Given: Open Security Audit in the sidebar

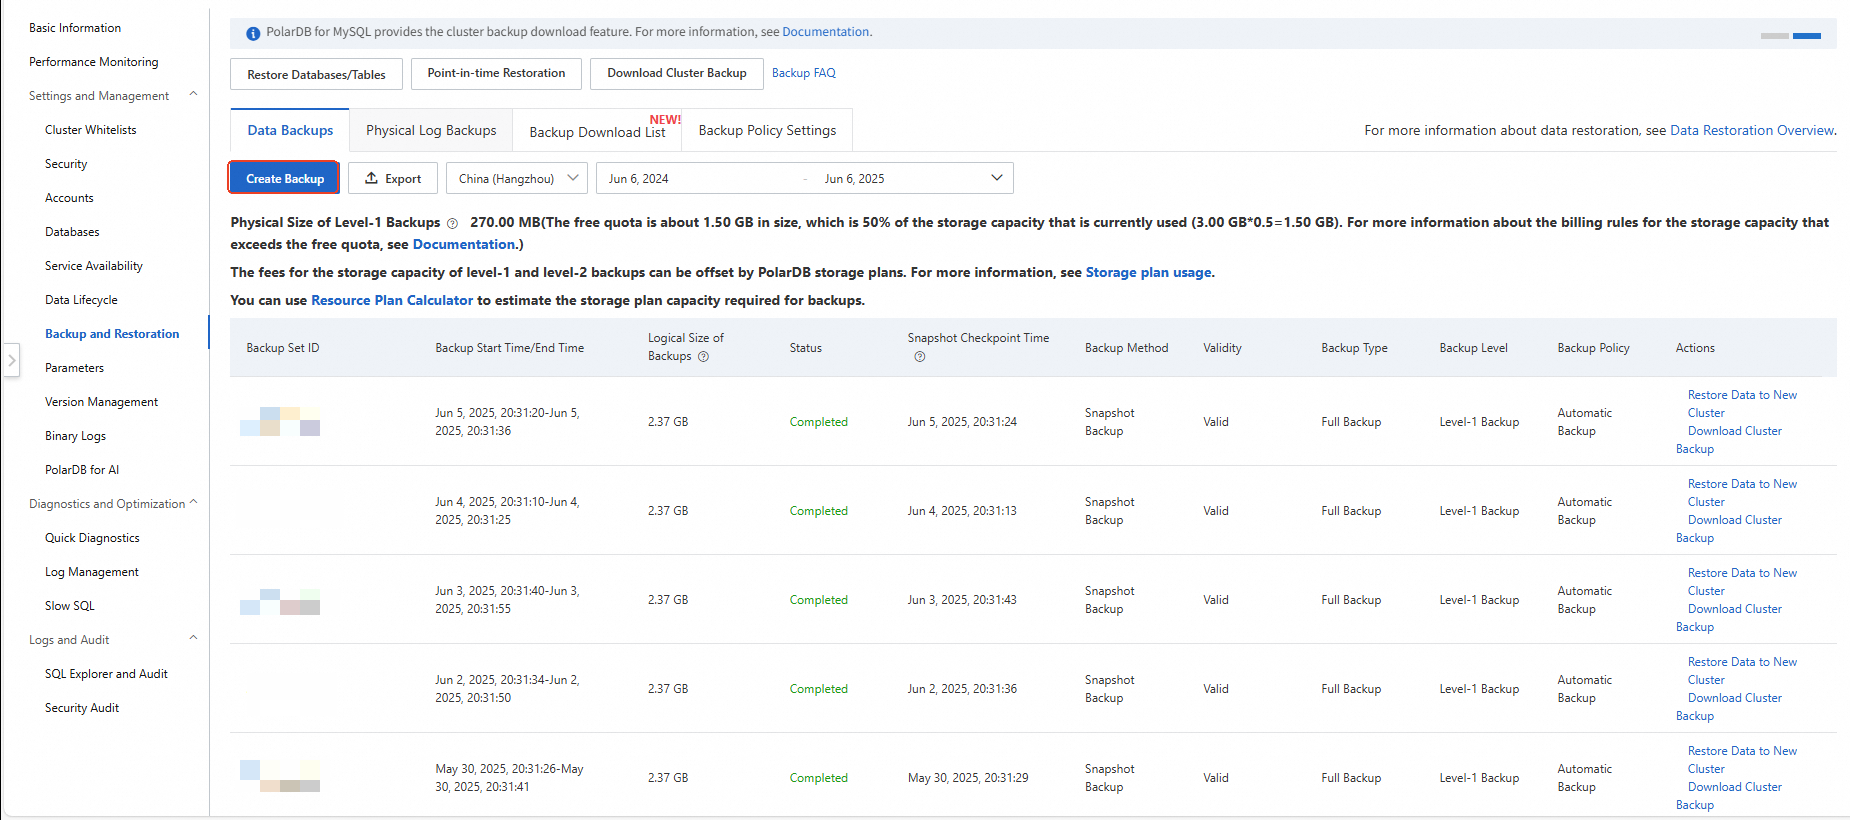Looking at the screenshot, I should [82, 708].
